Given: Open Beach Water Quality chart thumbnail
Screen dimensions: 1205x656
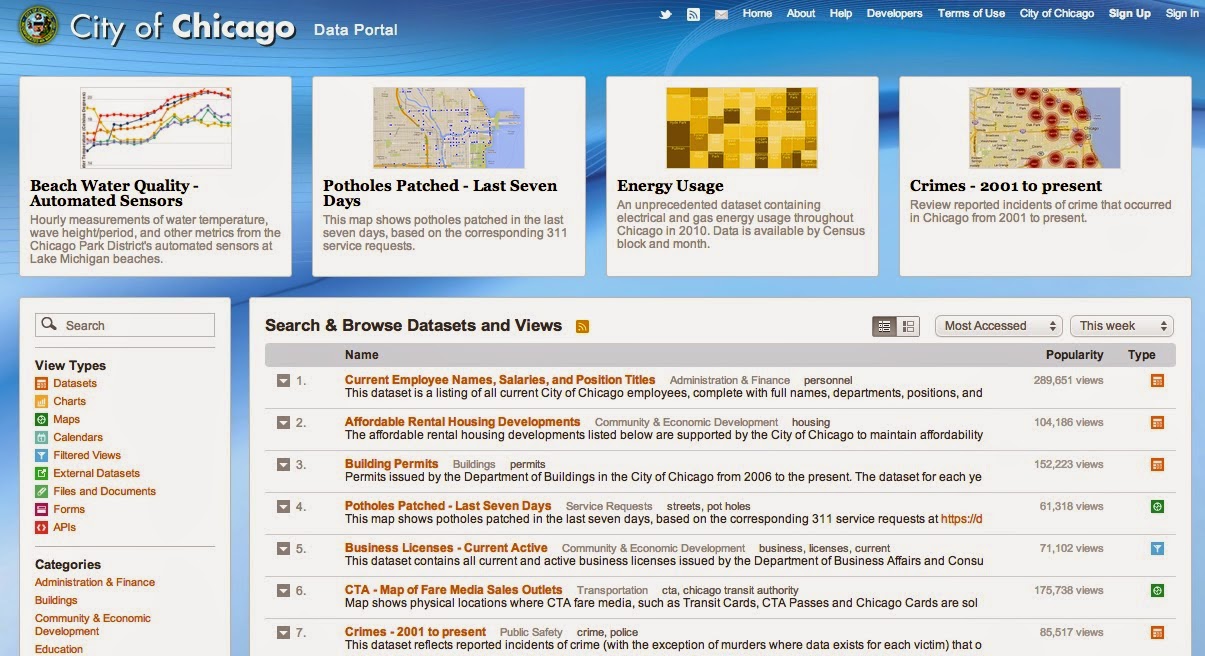Looking at the screenshot, I should coord(155,127).
